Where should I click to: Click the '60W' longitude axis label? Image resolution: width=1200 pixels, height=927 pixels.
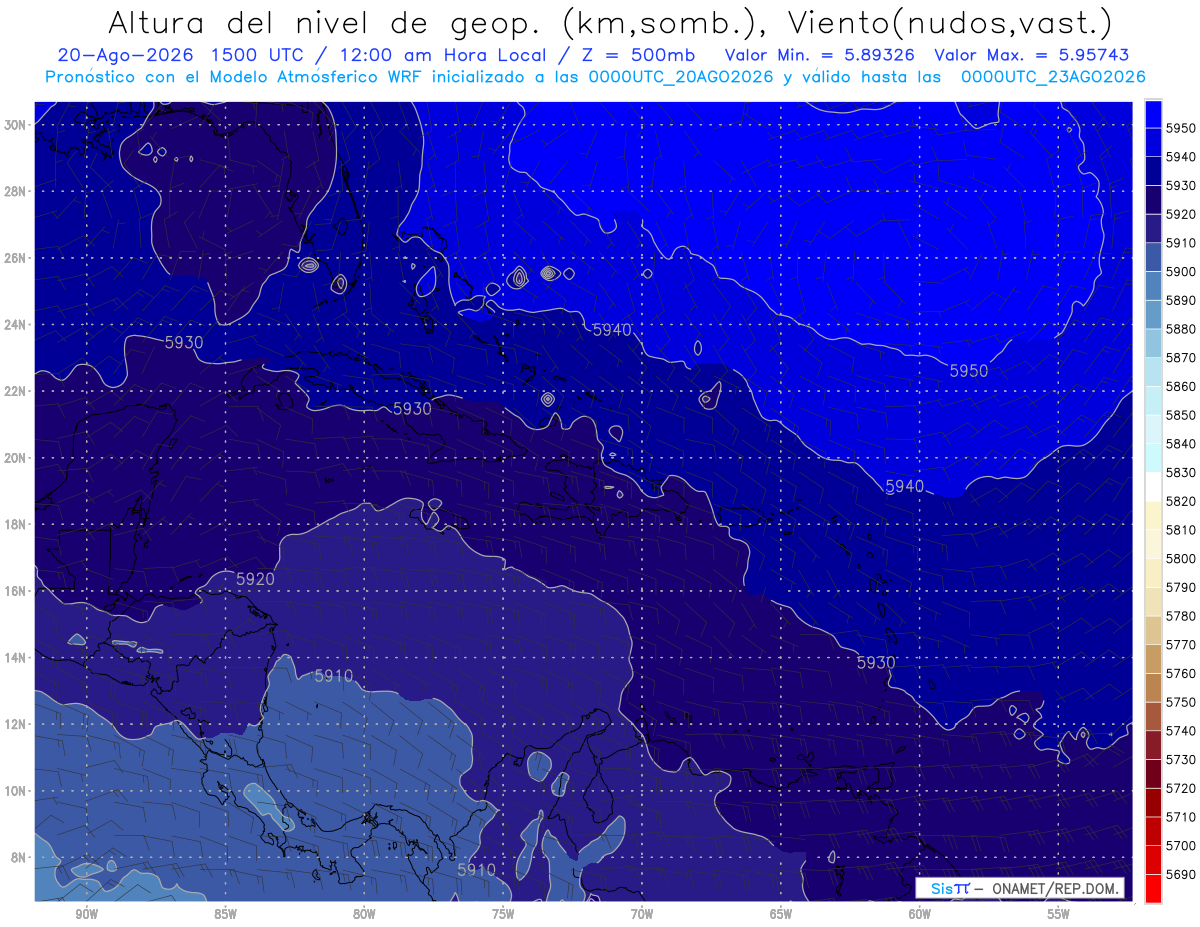click(920, 914)
